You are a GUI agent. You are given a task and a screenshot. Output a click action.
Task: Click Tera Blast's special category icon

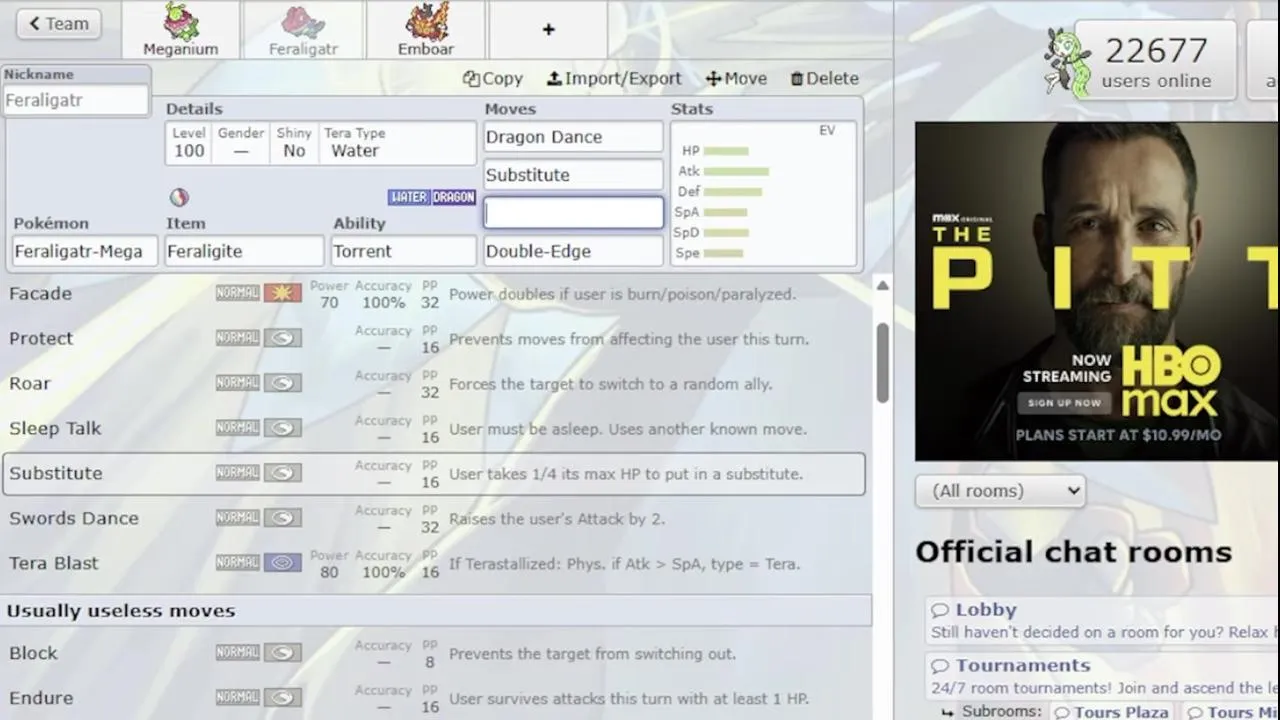click(x=283, y=563)
